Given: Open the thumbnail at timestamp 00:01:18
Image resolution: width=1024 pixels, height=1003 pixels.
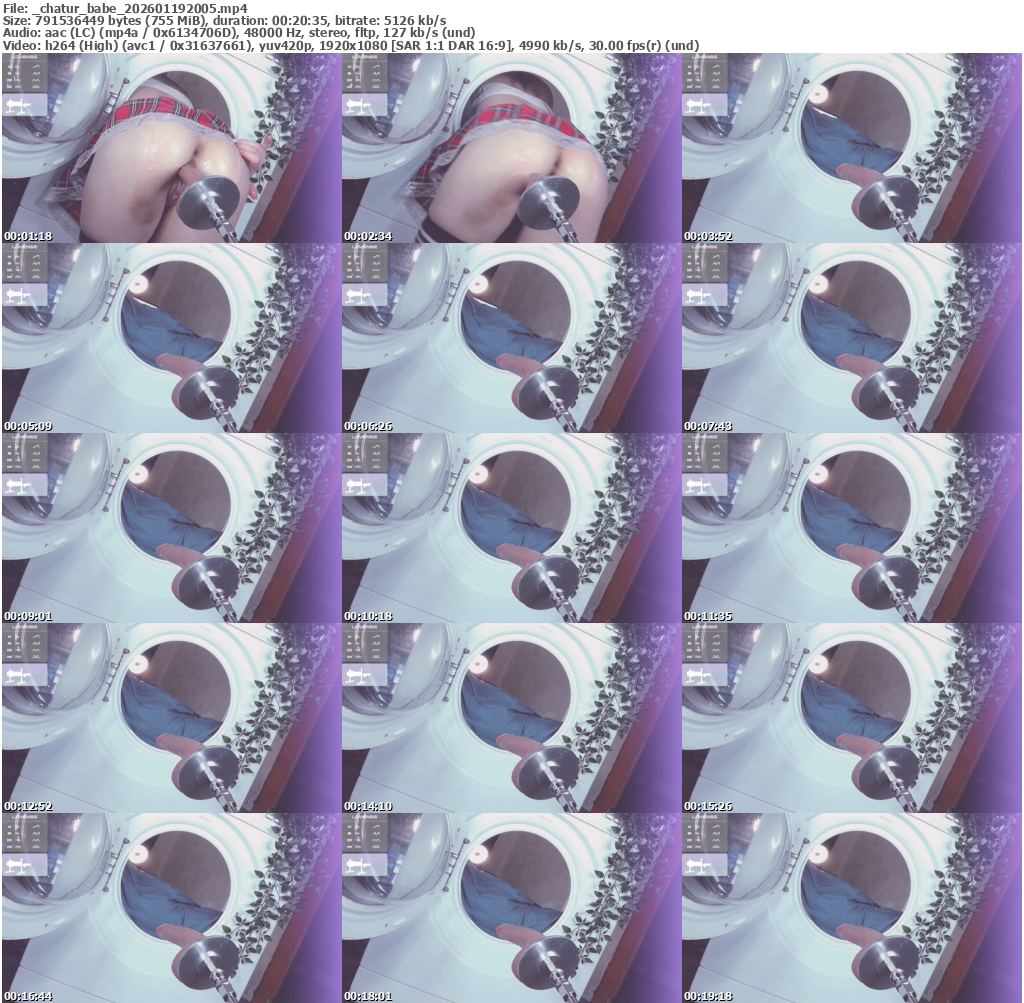Looking at the screenshot, I should point(171,148).
